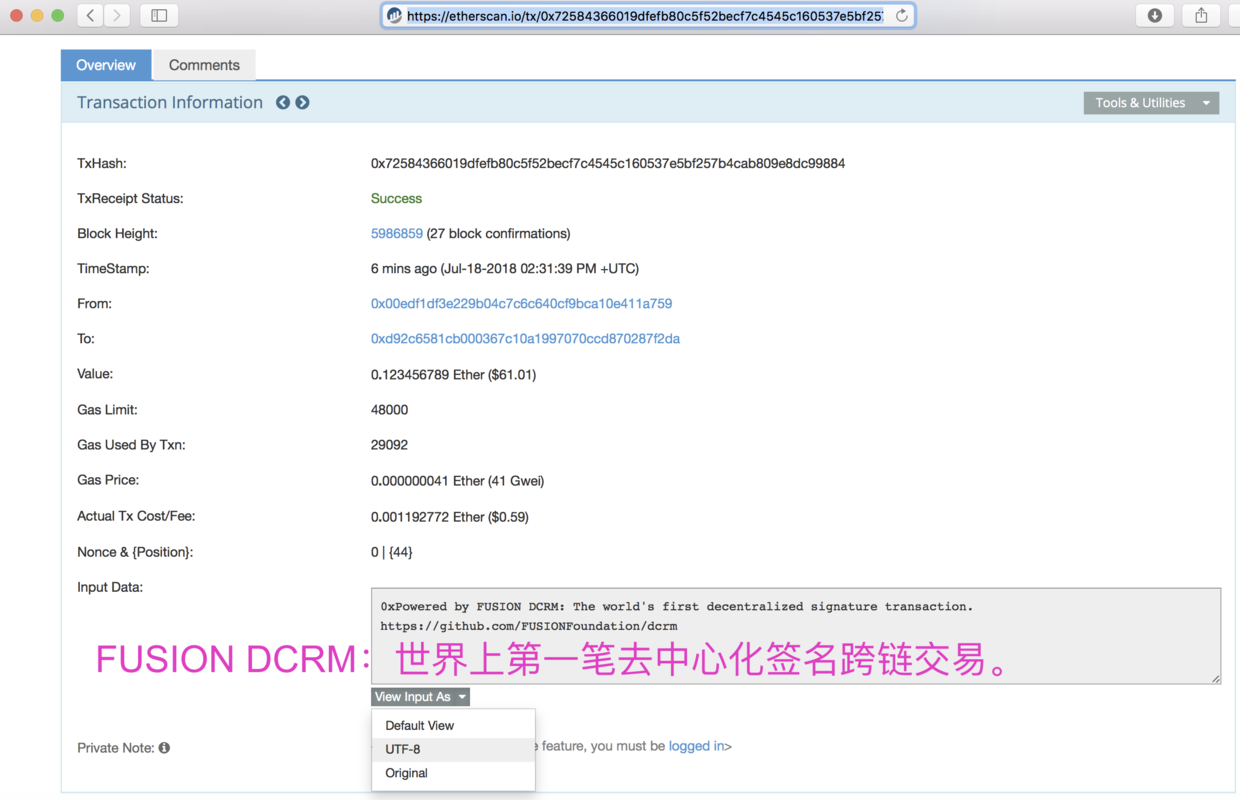Image resolution: width=1240 pixels, height=800 pixels.
Task: Go back with Safari's back arrow
Action: click(91, 15)
